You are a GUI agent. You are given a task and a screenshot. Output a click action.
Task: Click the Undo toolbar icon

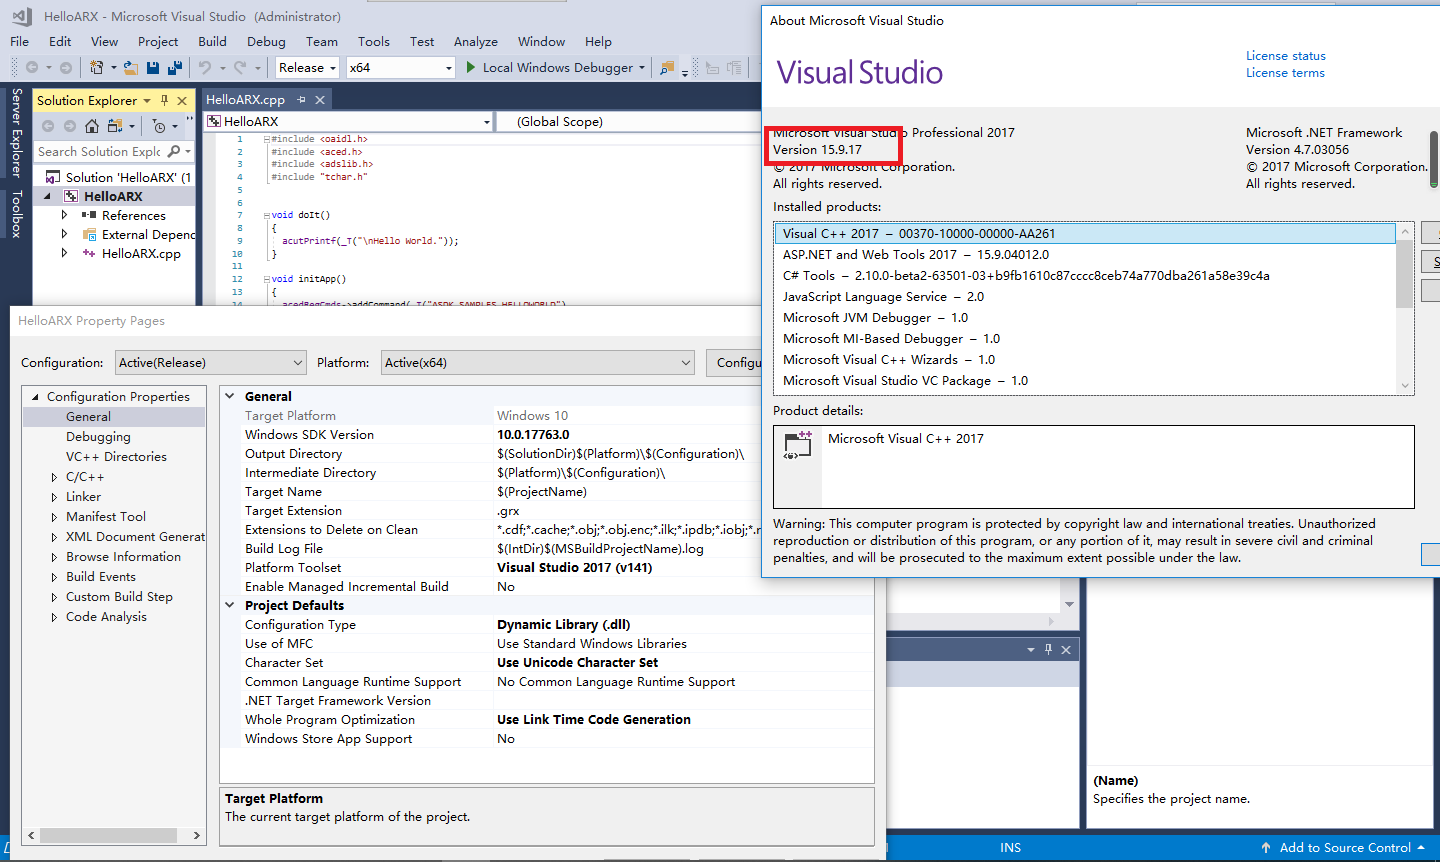click(x=205, y=68)
